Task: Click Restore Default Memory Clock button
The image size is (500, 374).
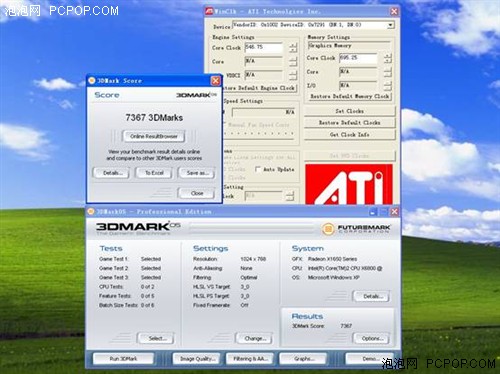Action: [x=349, y=96]
